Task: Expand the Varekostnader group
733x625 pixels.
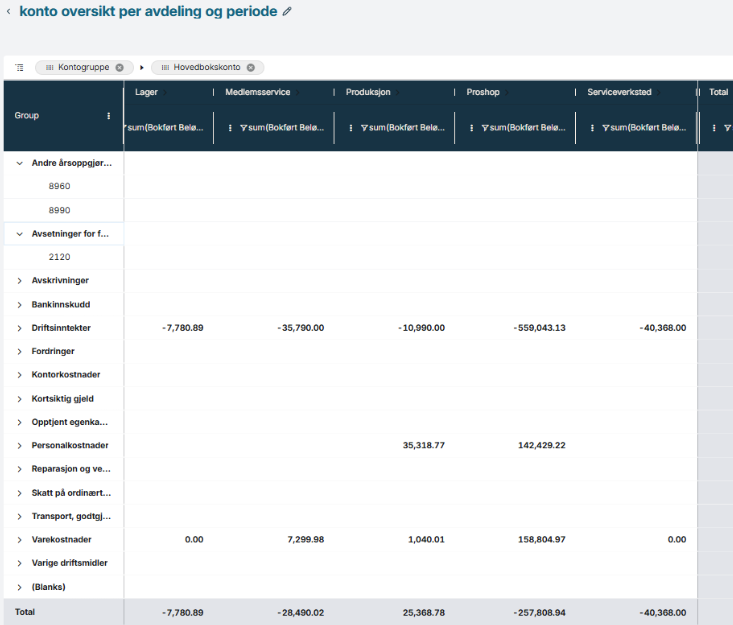Action: [19, 540]
